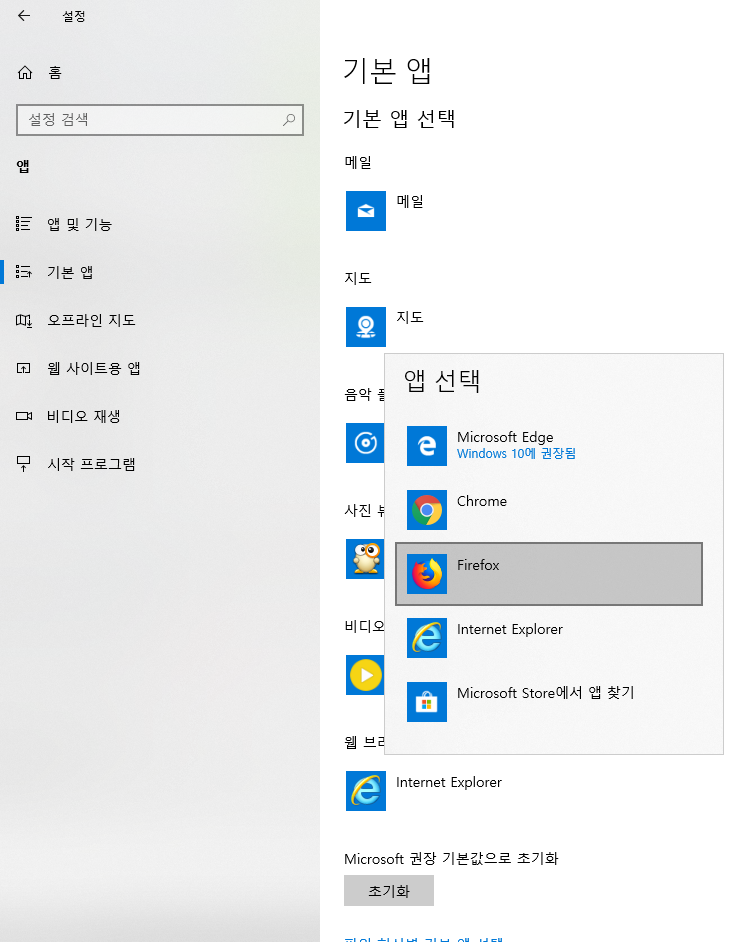Click '앱 선택' popup heading
Image resolution: width=734 pixels, height=942 pixels.
[x=441, y=381]
